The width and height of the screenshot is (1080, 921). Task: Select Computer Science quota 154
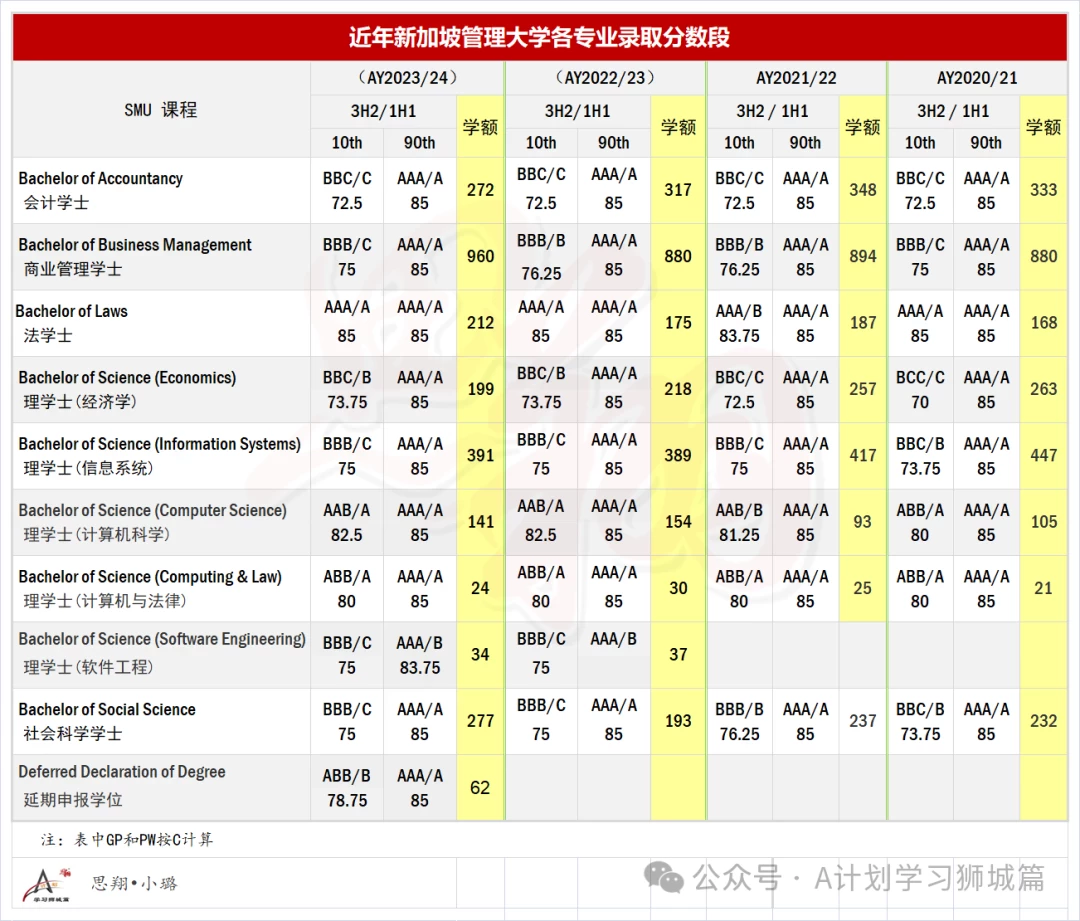pyautogui.click(x=678, y=522)
